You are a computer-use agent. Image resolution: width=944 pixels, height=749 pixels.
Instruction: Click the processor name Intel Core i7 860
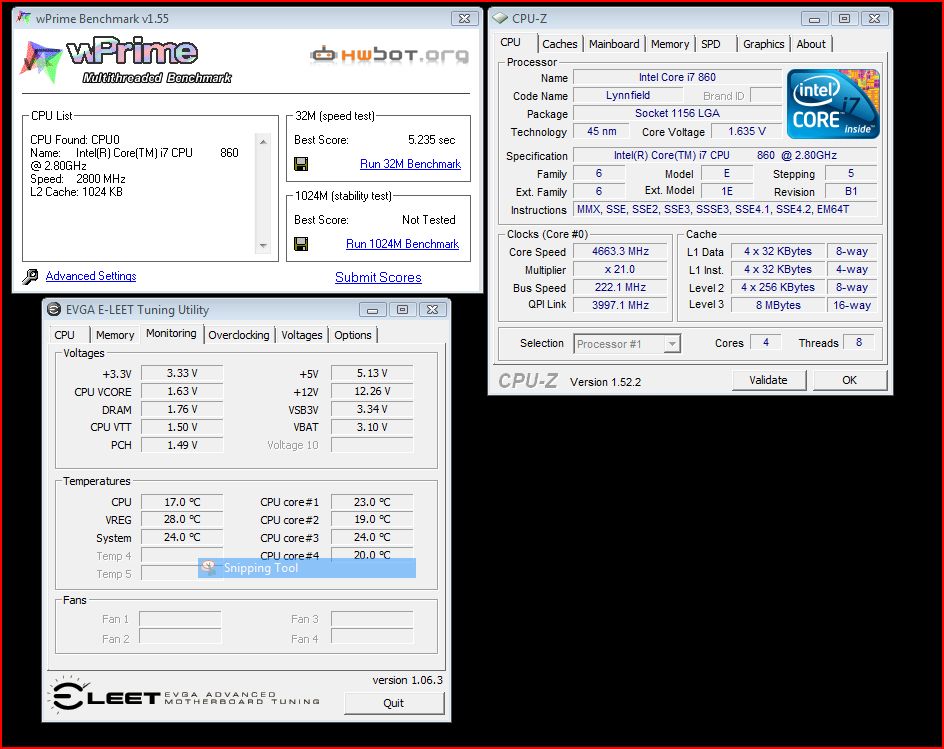(677, 77)
